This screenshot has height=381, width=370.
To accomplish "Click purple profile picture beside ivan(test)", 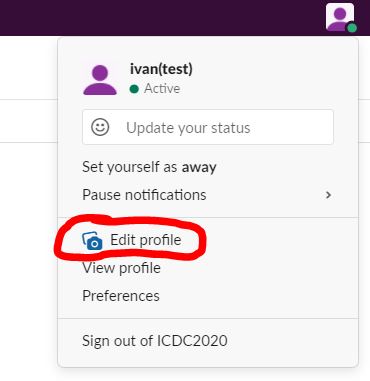I will point(100,80).
